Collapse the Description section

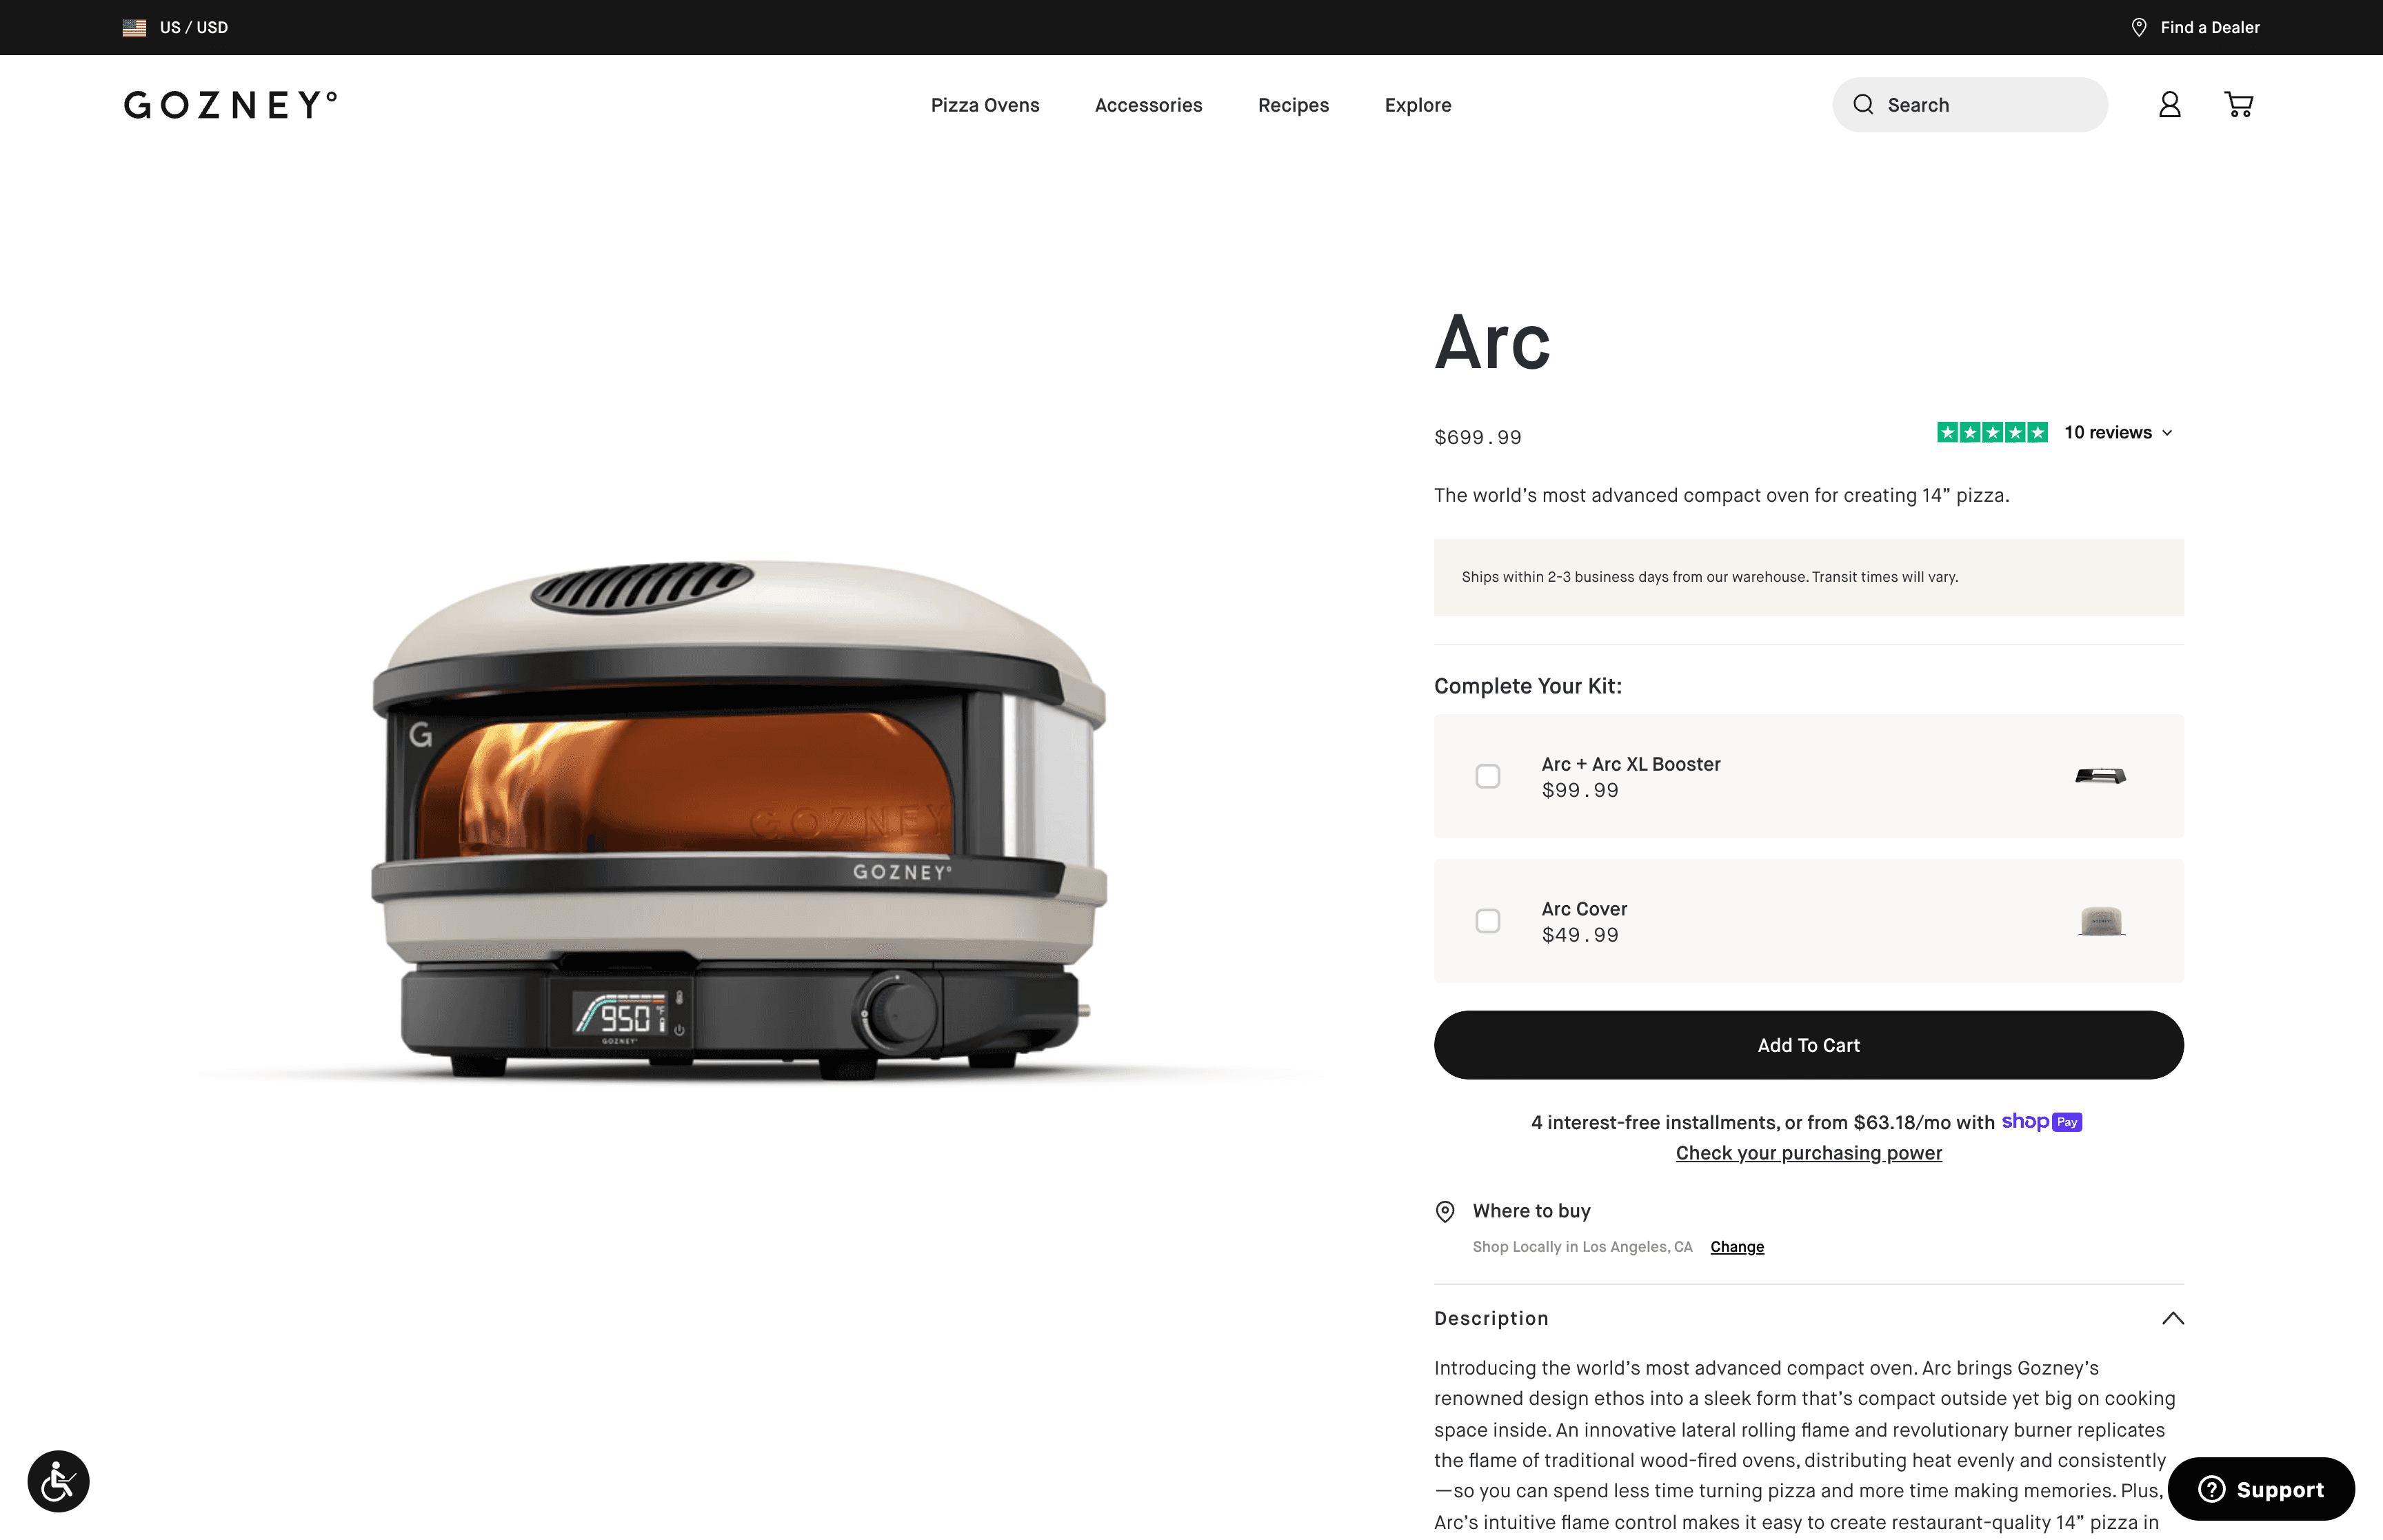[2172, 1318]
